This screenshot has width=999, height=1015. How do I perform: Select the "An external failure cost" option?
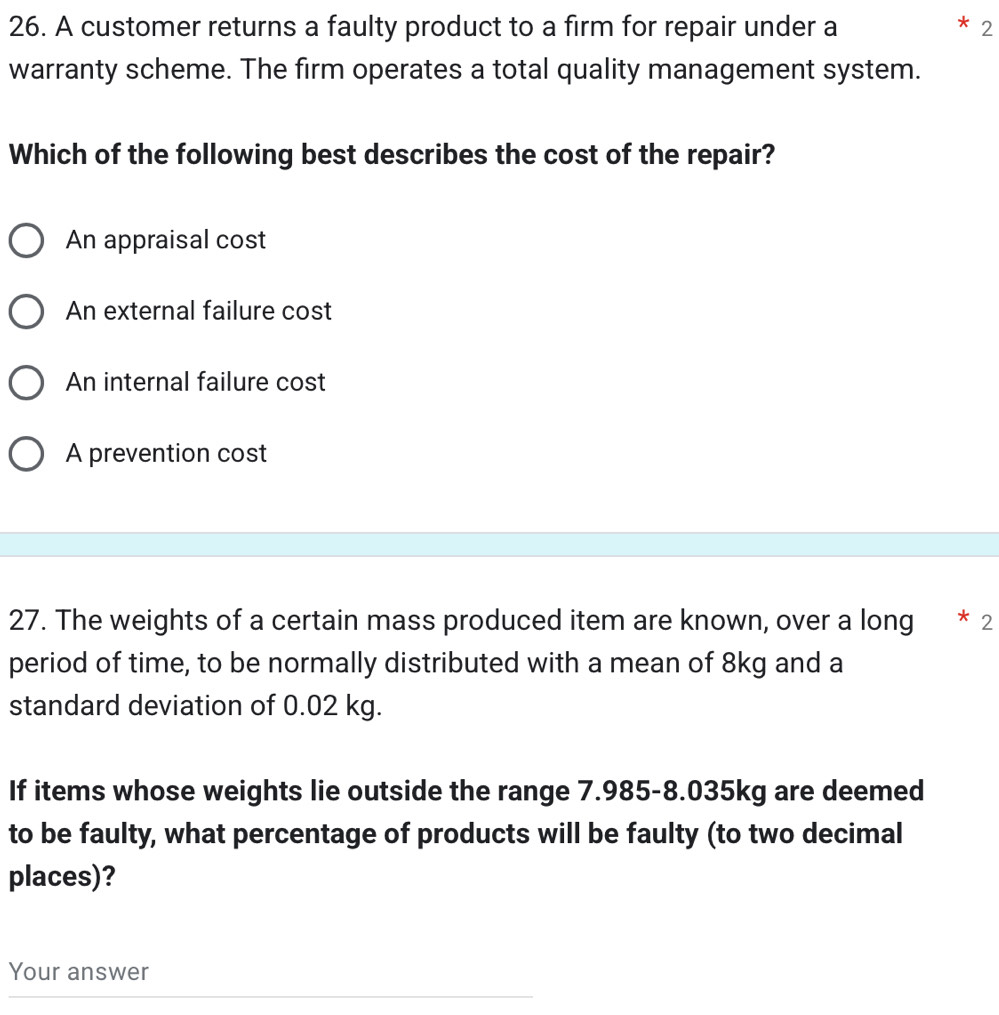[25, 311]
